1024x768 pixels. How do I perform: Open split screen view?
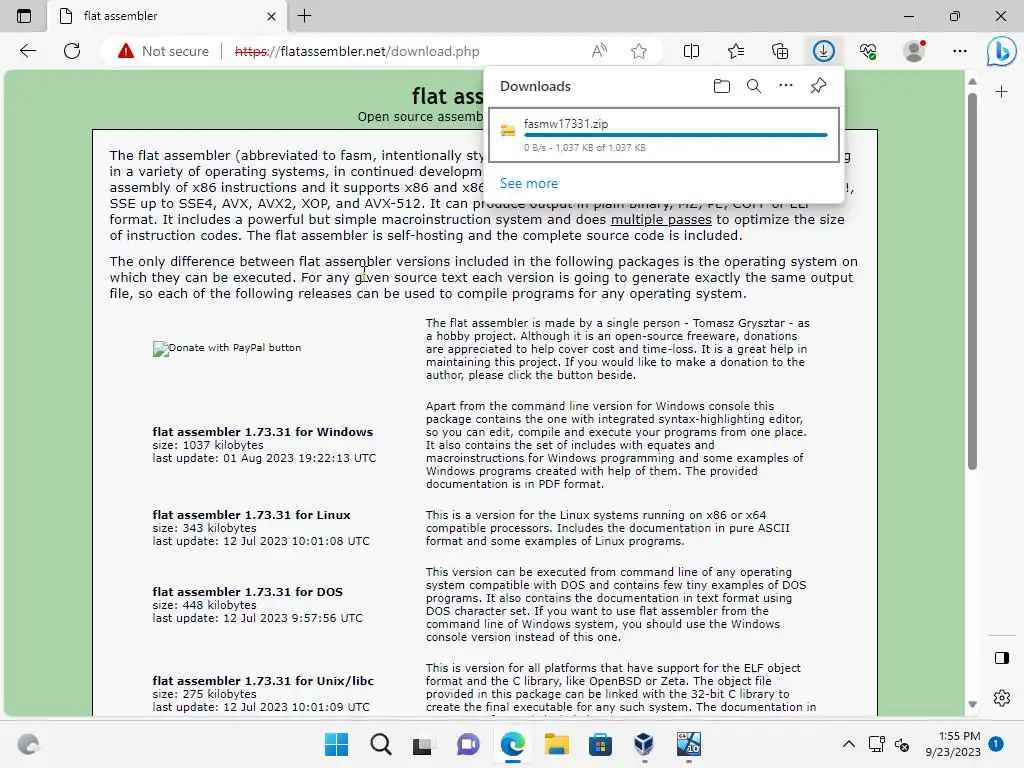click(691, 51)
